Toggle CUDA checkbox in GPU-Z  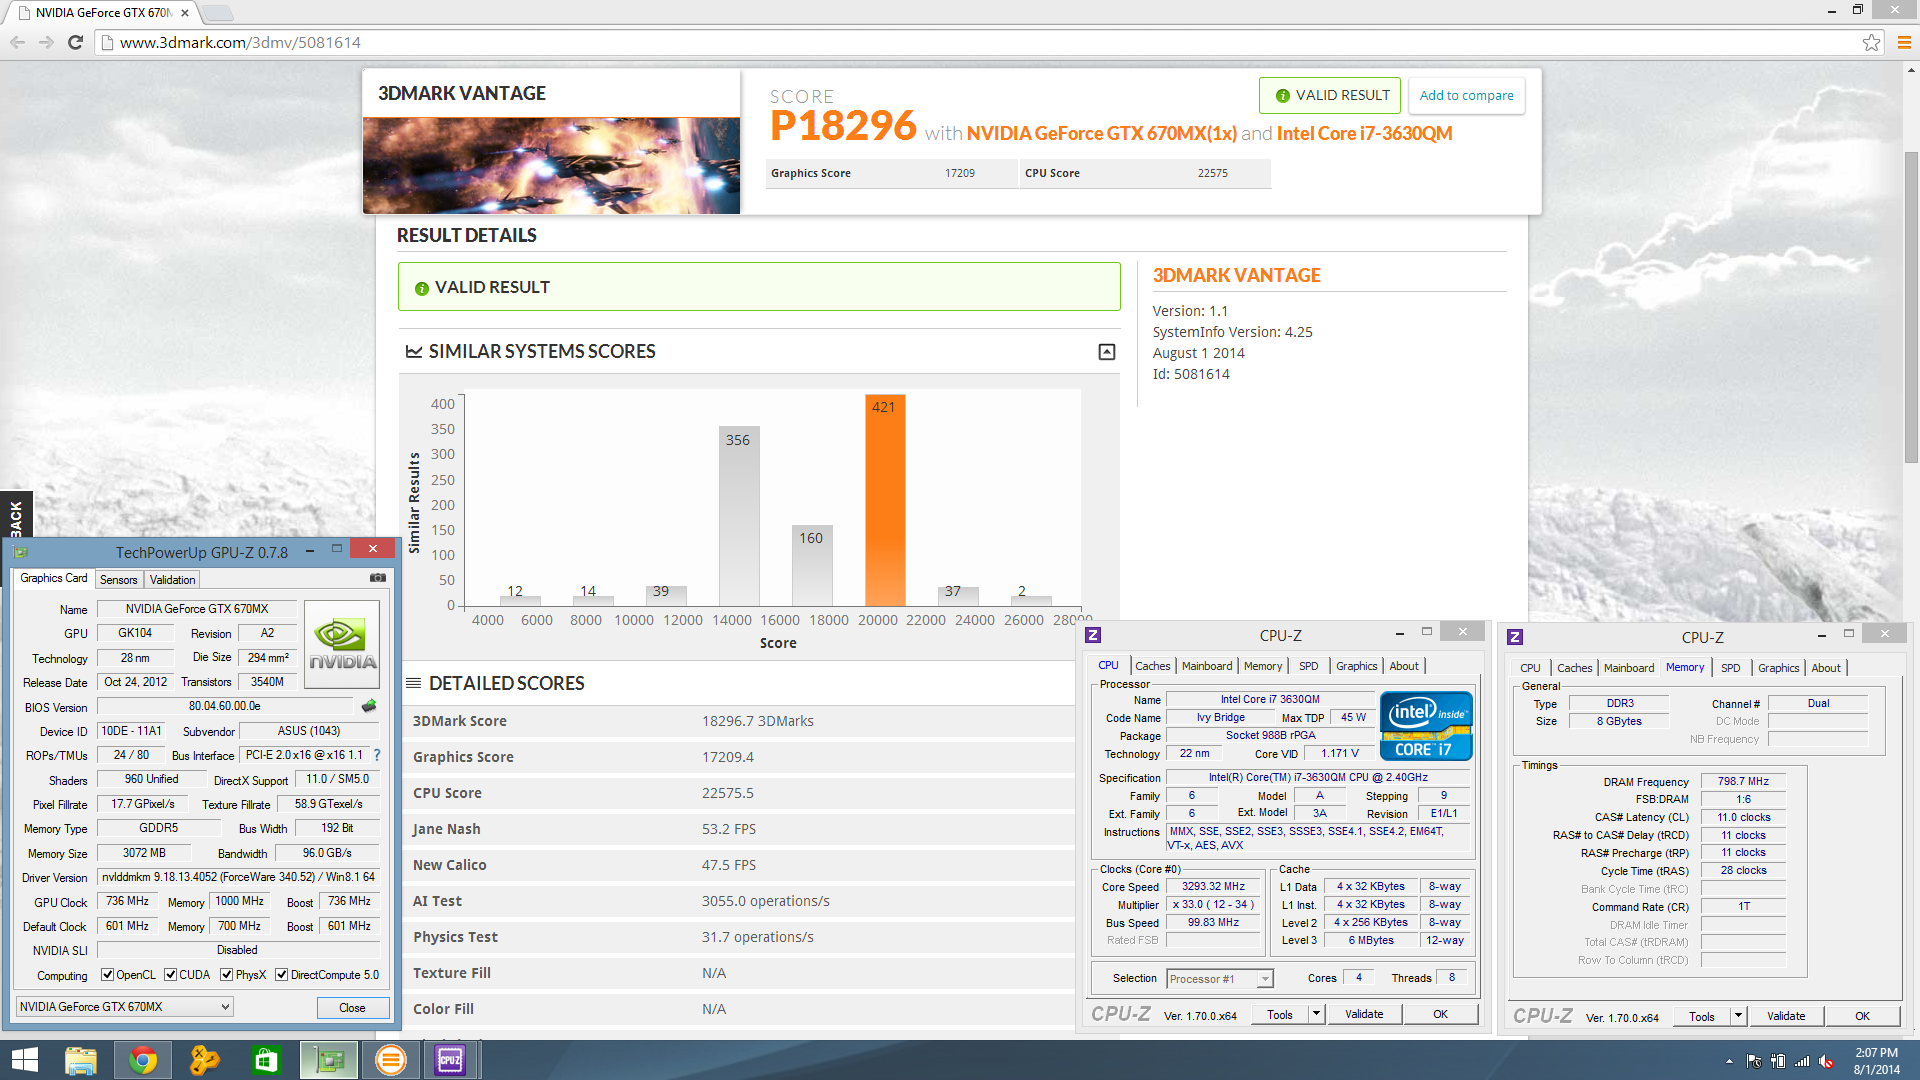pyautogui.click(x=170, y=975)
